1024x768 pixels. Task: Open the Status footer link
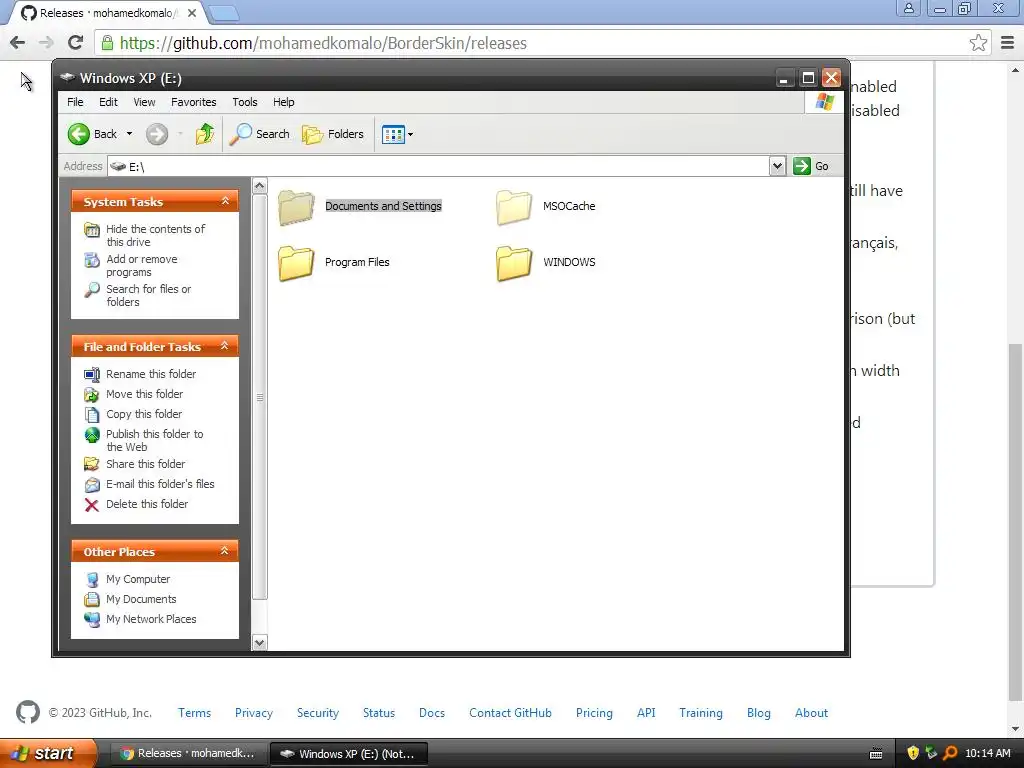pos(379,712)
